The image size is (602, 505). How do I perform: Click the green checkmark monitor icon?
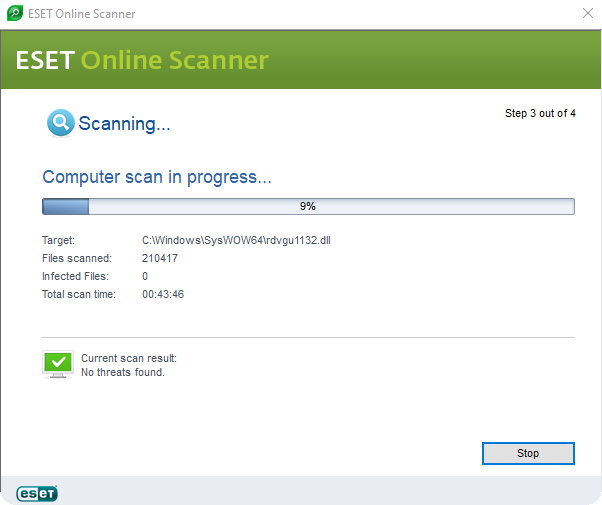58,363
